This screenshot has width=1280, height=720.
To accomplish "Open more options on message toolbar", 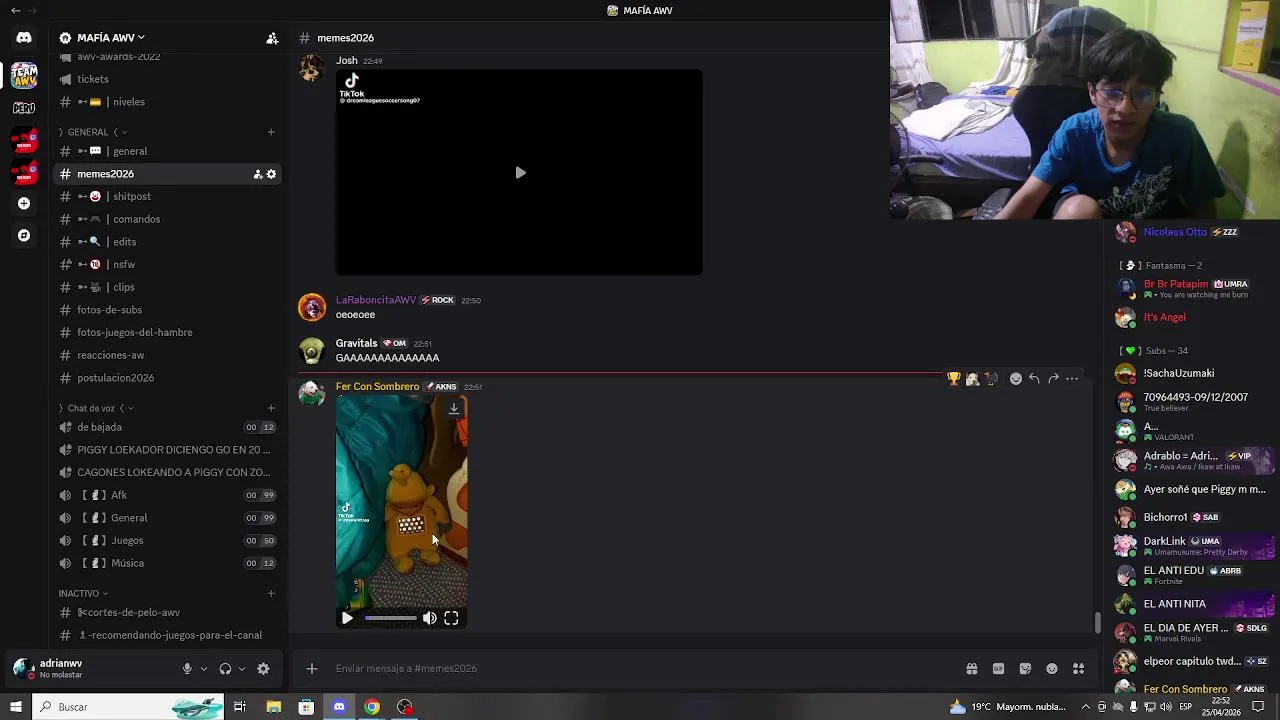I will 1072,379.
